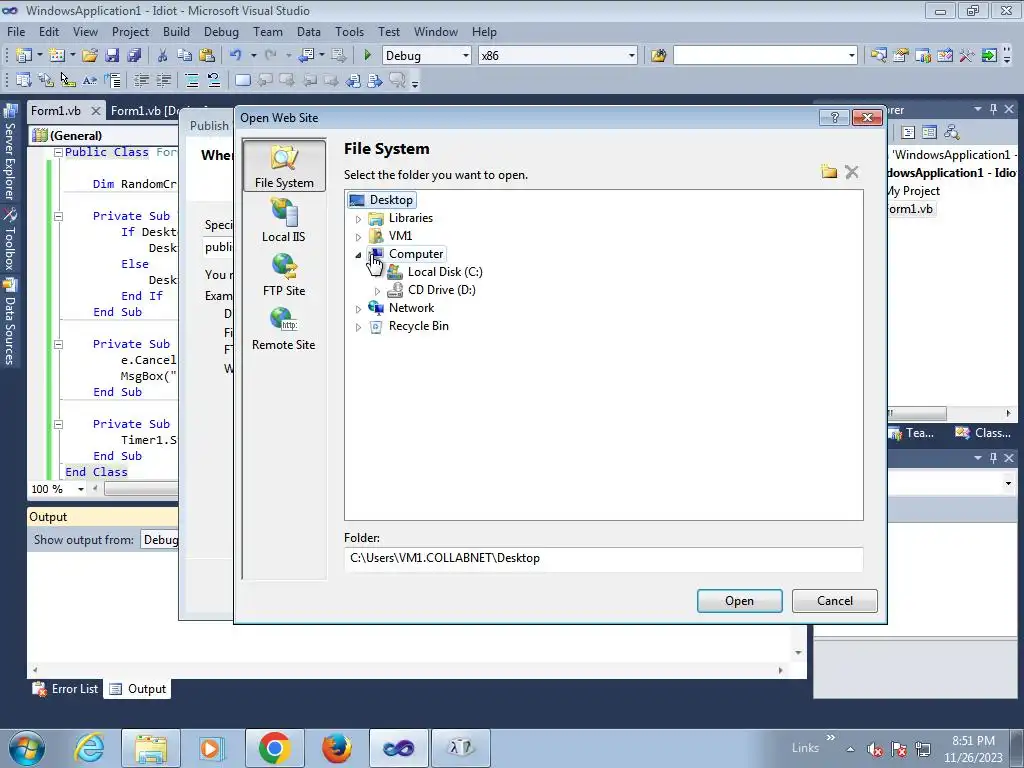Switch to the Form1.vb editor tab

[x=56, y=110]
